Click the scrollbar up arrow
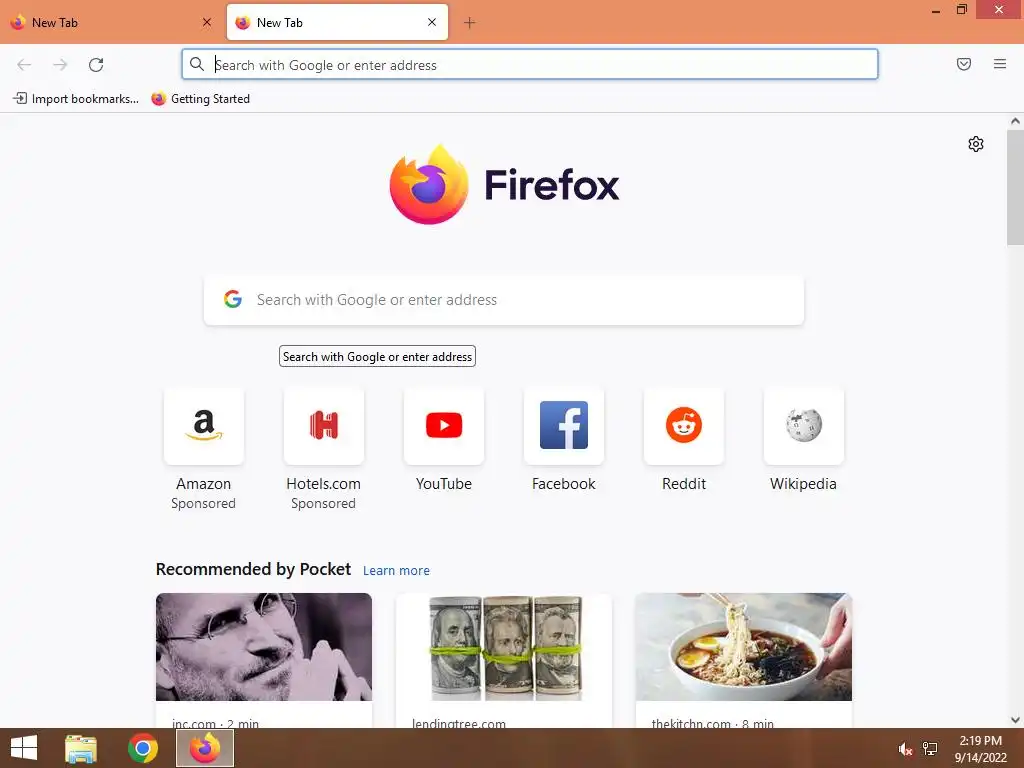 tap(1015, 121)
